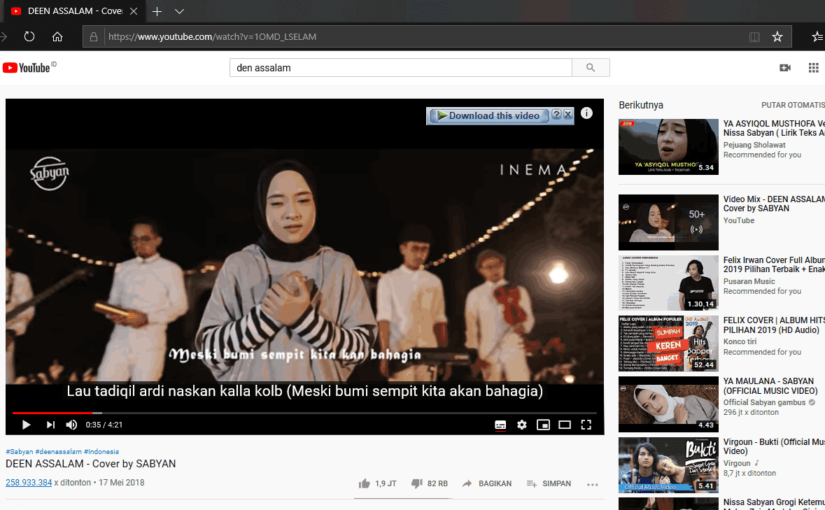825x510 pixels.
Task: Toggle subtitles captions button
Action: (500, 425)
